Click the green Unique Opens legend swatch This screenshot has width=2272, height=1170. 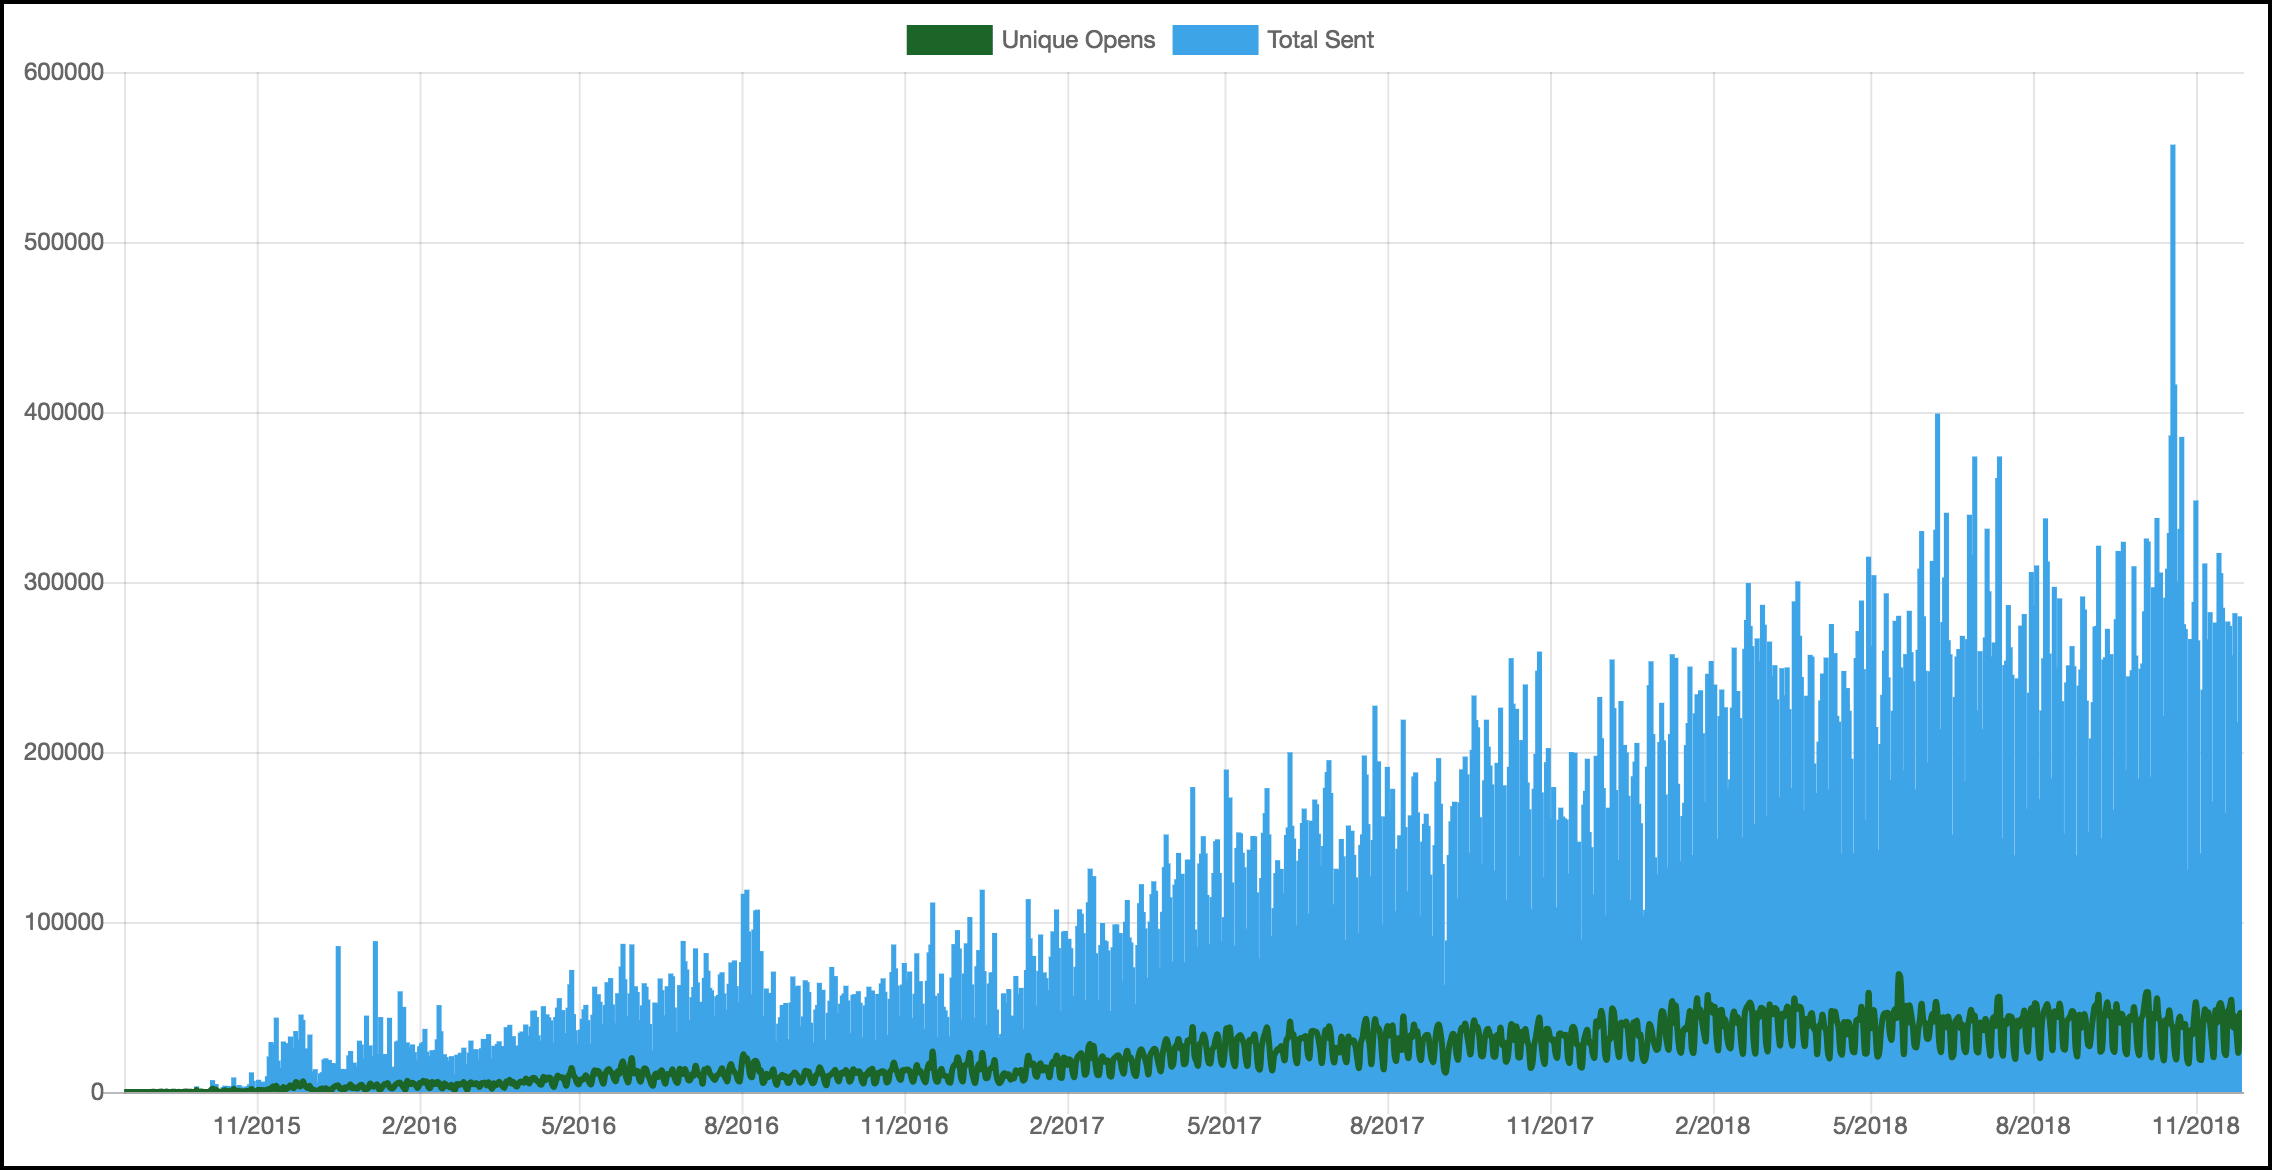(x=948, y=40)
